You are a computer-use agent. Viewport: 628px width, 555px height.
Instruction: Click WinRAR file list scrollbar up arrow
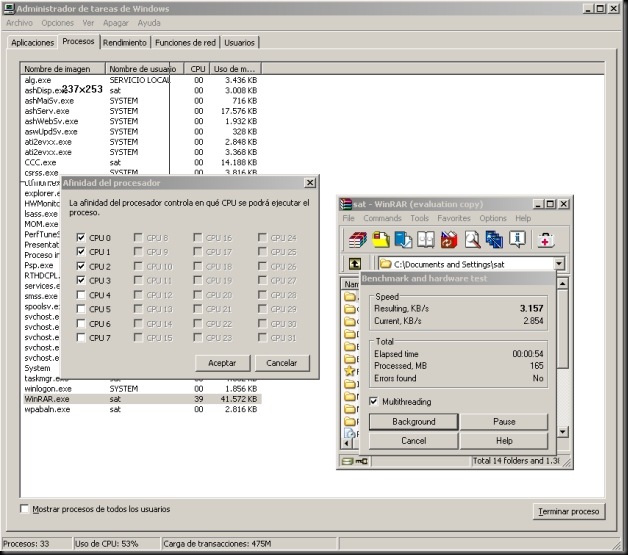click(x=563, y=284)
